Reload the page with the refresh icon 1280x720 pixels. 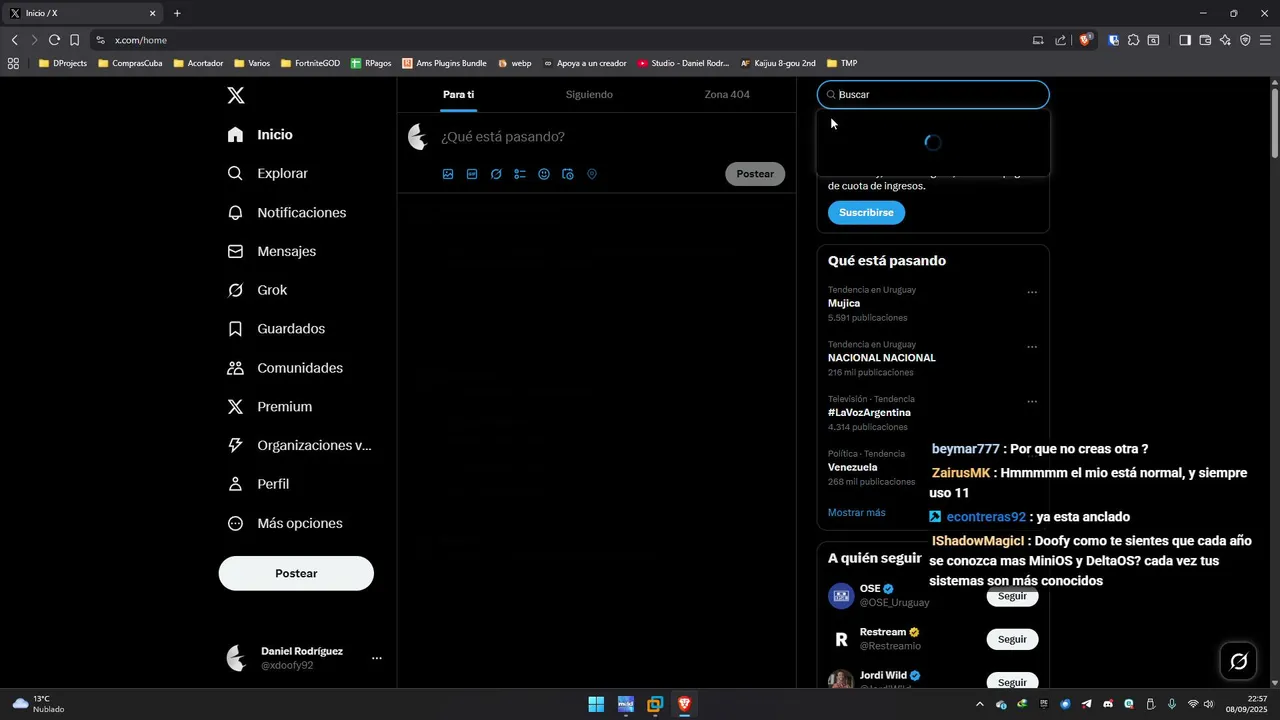point(54,40)
